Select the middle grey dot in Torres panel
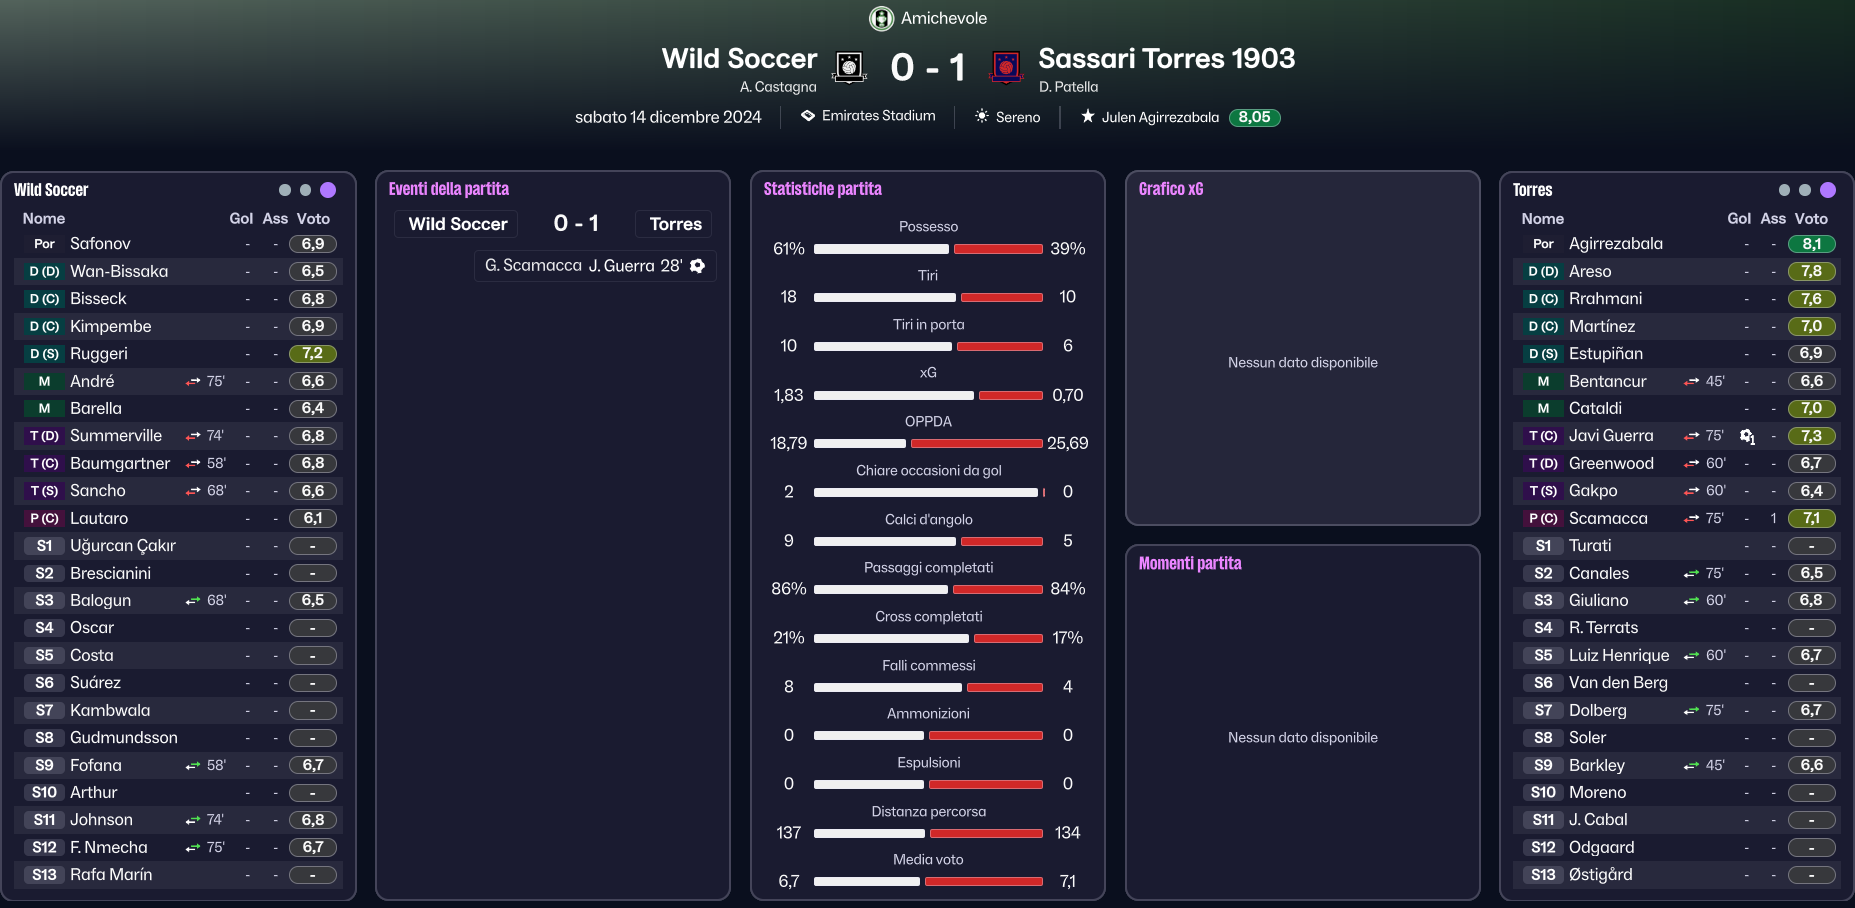Image resolution: width=1855 pixels, height=908 pixels. point(1805,190)
